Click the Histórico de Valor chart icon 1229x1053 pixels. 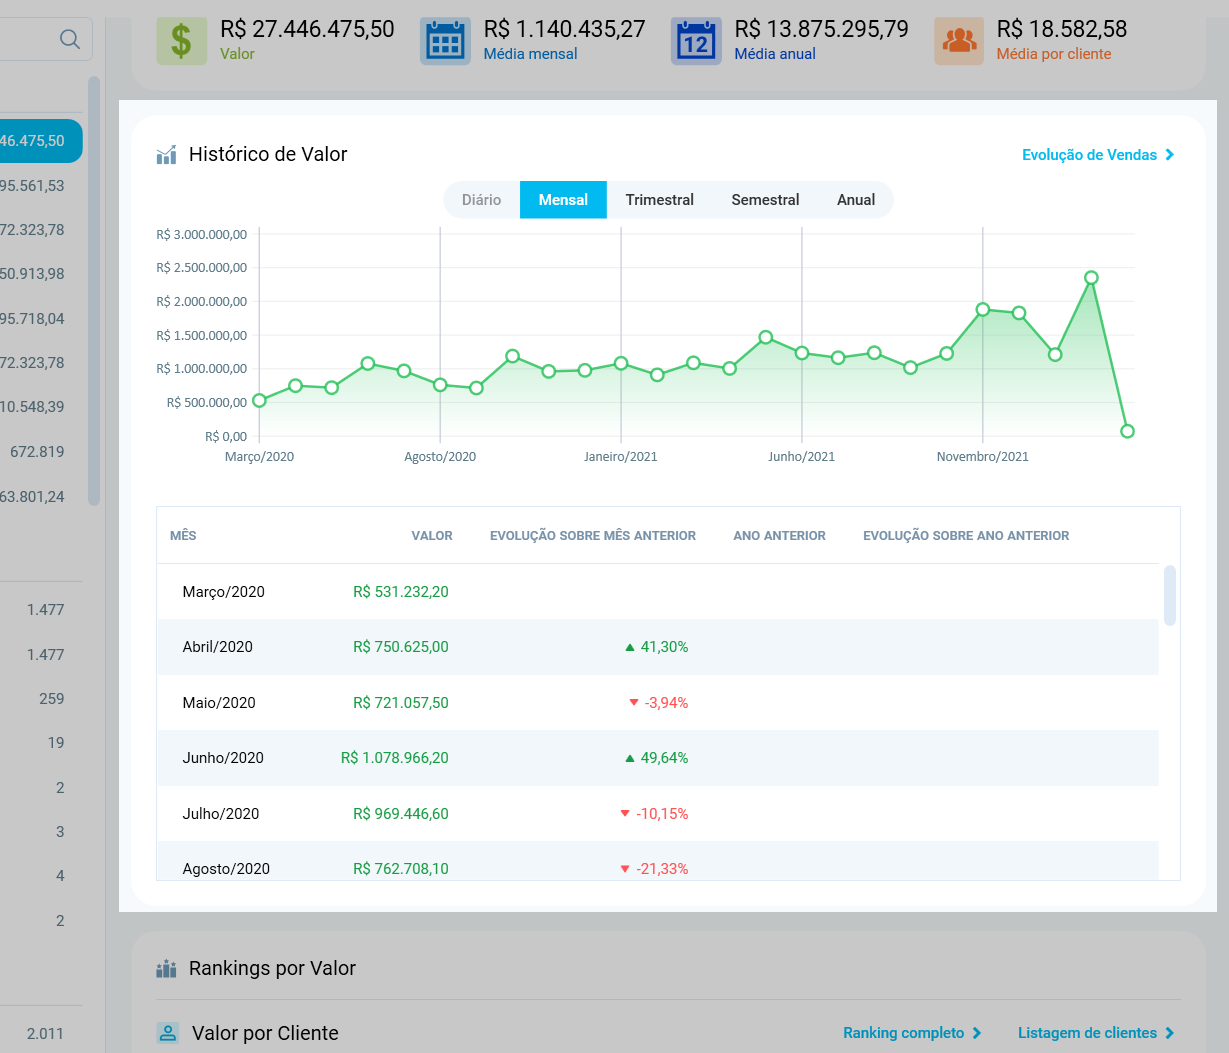pyautogui.click(x=166, y=154)
